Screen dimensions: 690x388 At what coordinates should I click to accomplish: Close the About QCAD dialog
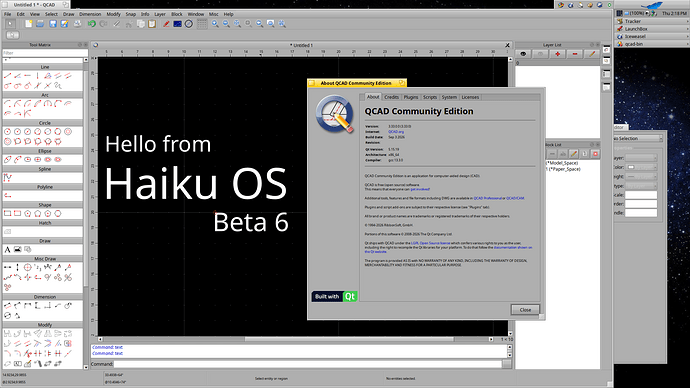click(525, 310)
